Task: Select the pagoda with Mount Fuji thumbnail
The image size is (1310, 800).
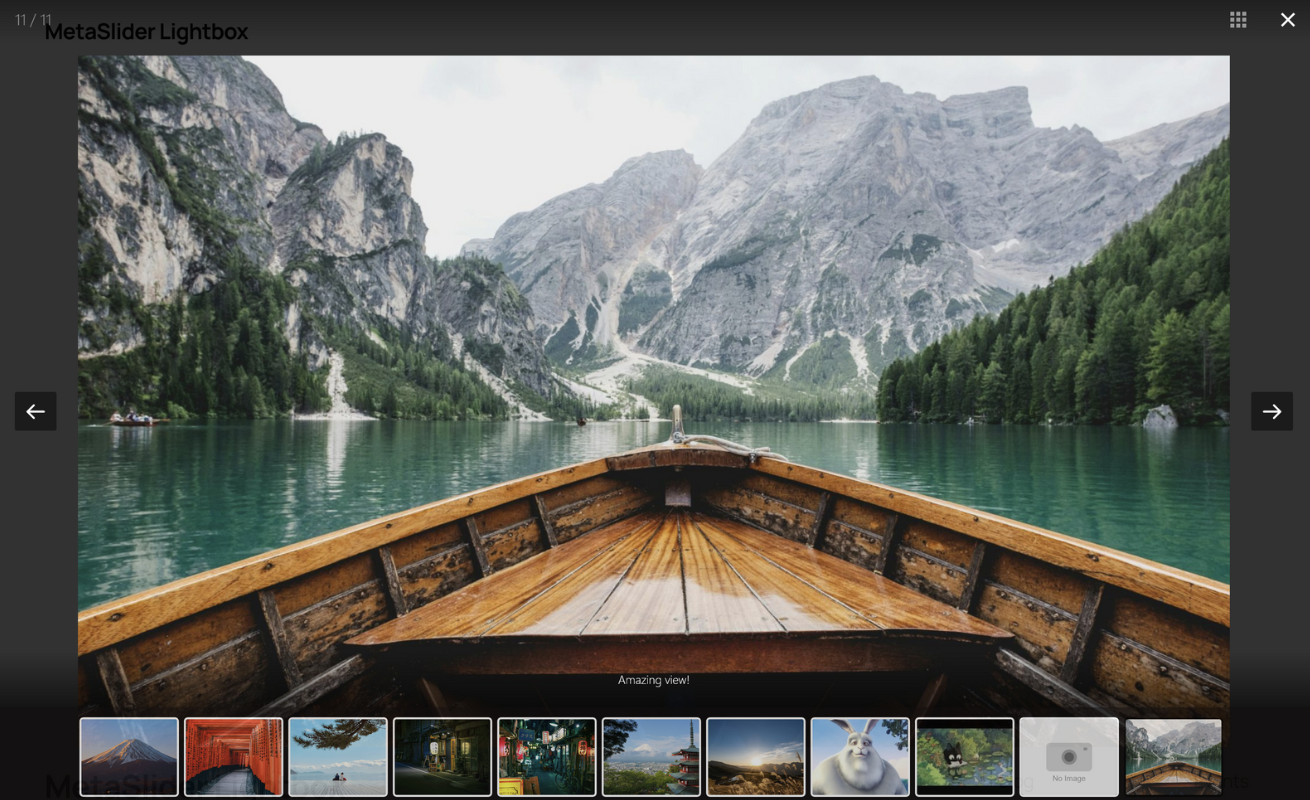Action: (x=651, y=757)
